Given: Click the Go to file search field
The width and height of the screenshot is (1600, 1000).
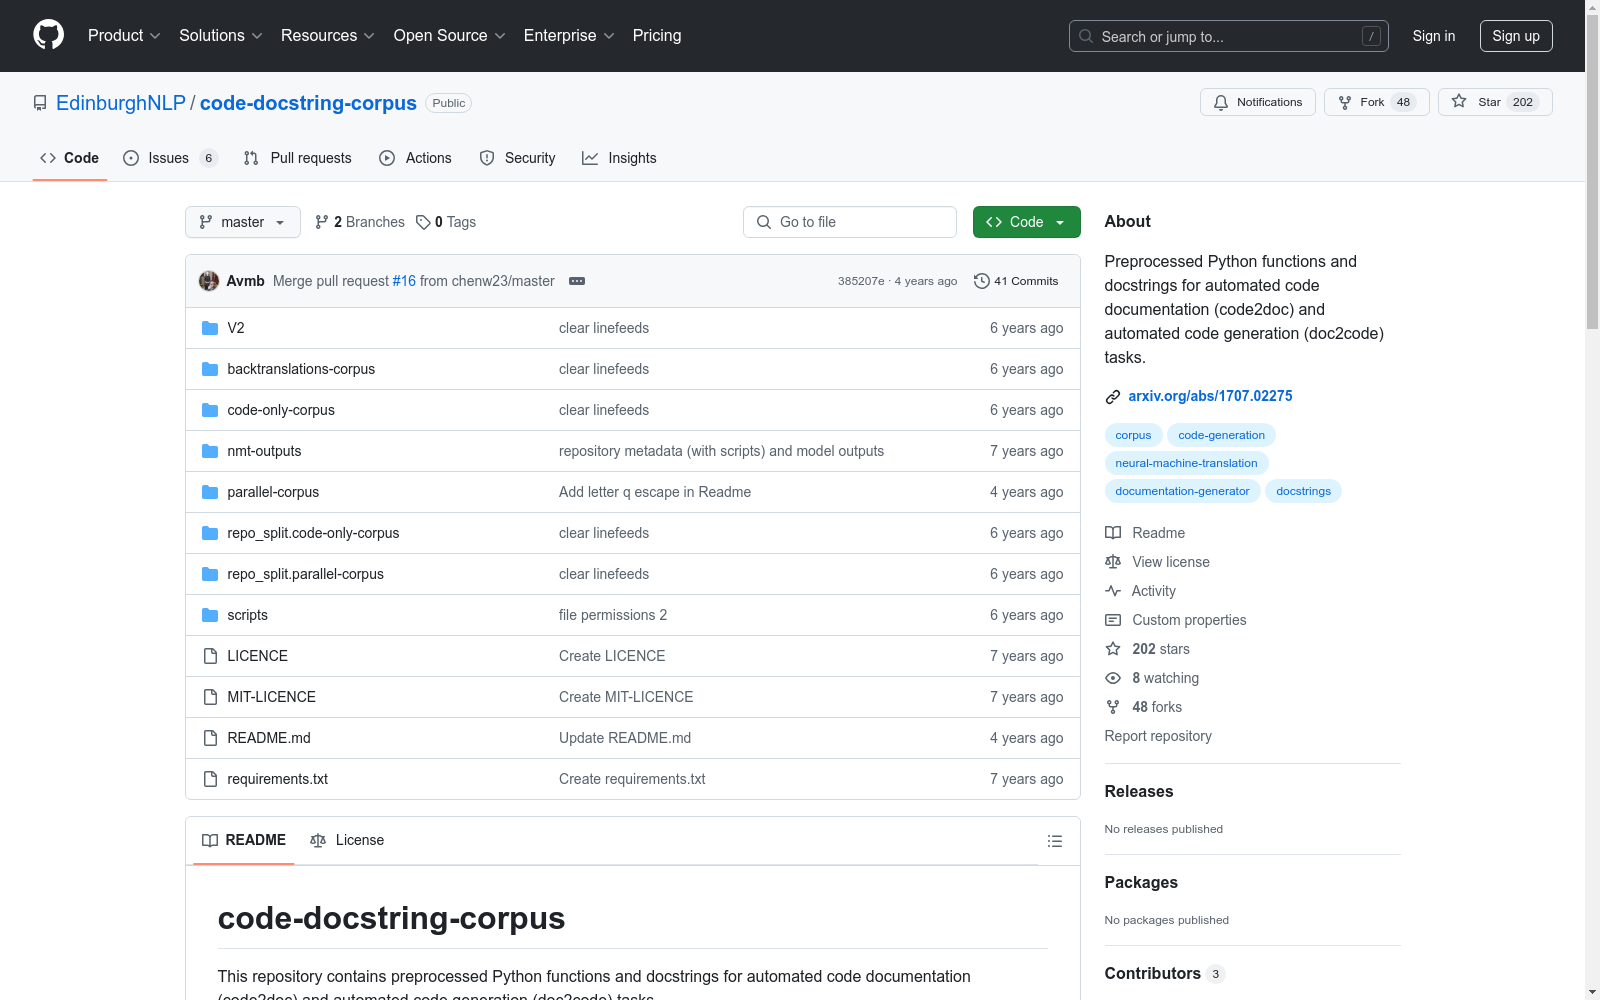Looking at the screenshot, I should pyautogui.click(x=850, y=222).
